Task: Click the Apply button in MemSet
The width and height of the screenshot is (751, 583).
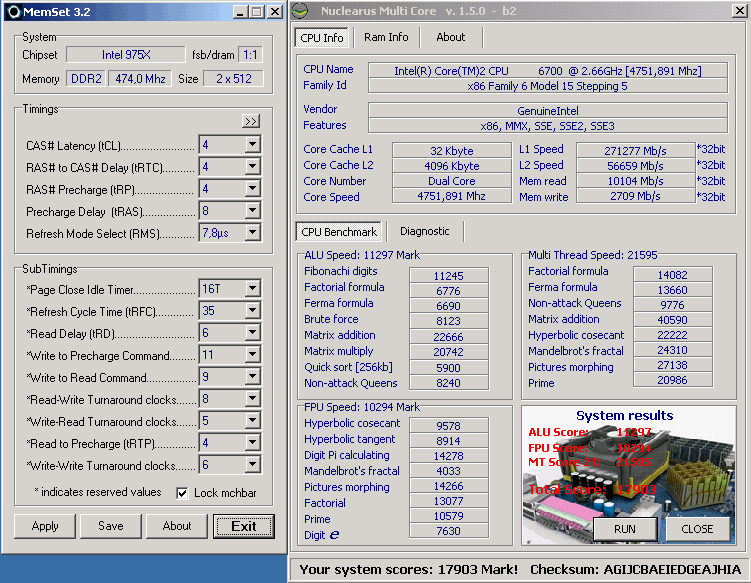Action: click(45, 526)
